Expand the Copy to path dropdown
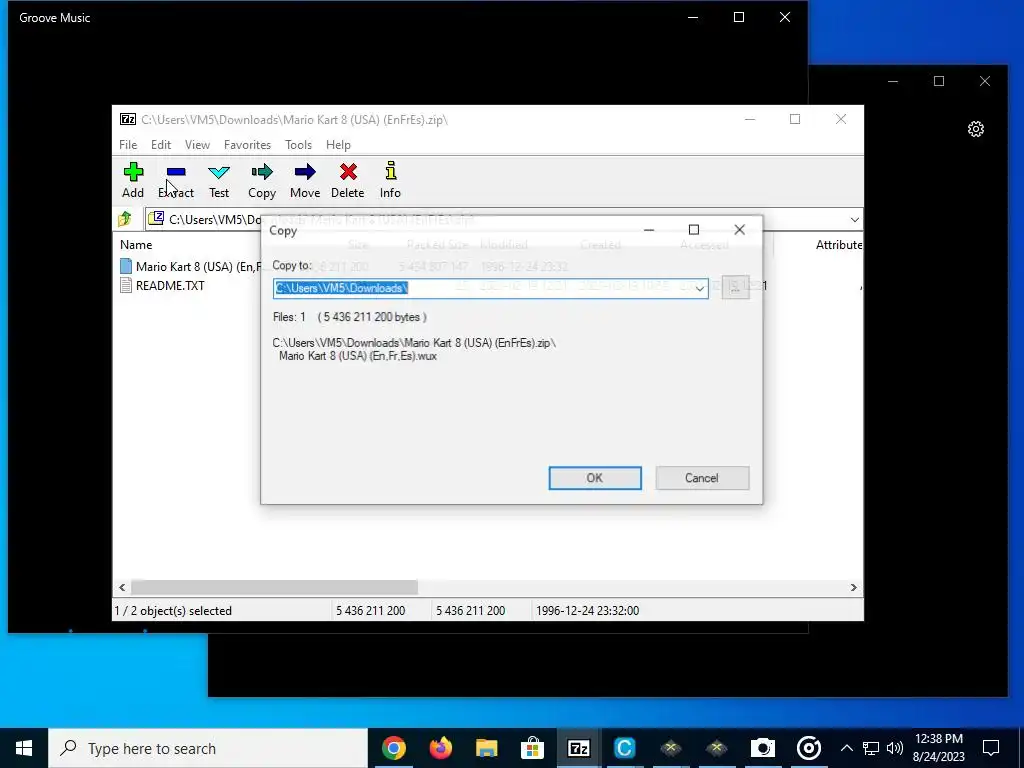1024x768 pixels. (x=699, y=288)
